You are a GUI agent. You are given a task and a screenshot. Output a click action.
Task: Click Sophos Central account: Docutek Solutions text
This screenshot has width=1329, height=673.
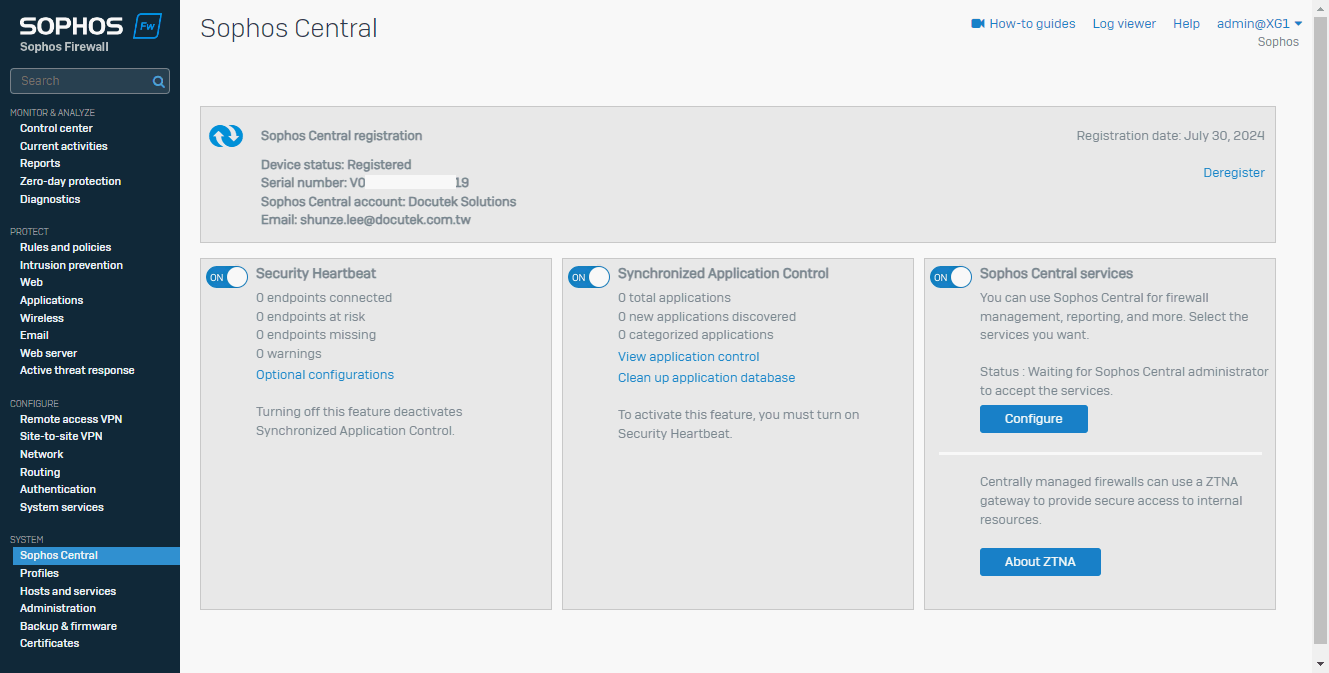pos(389,202)
